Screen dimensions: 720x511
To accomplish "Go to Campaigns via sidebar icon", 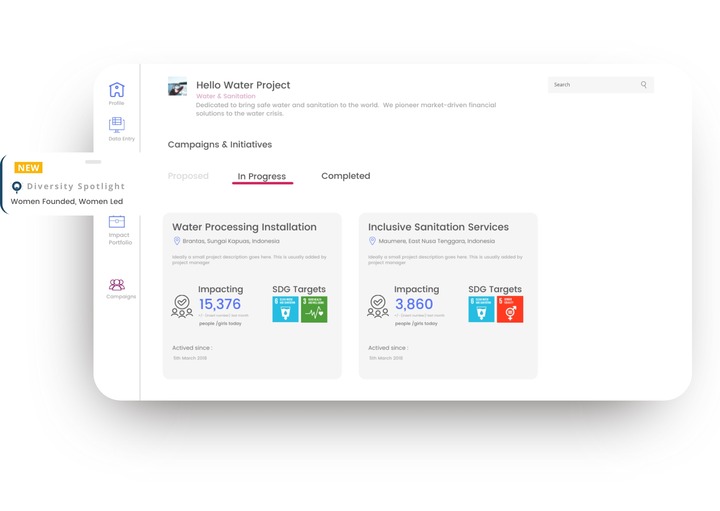I will pos(117,285).
